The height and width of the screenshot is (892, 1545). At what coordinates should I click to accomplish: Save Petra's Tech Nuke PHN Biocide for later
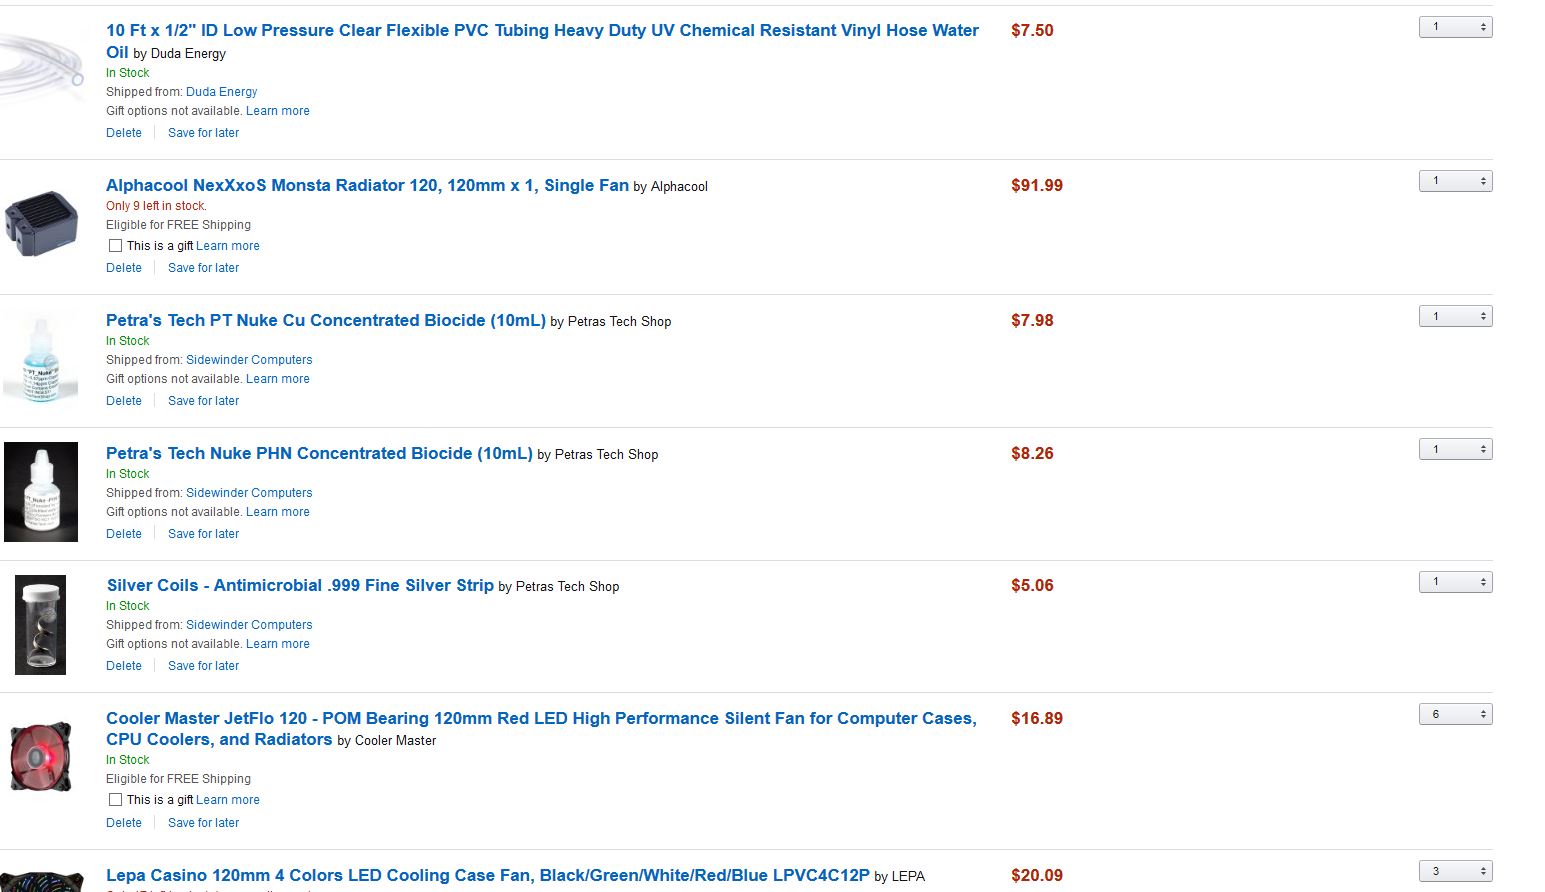pyautogui.click(x=203, y=534)
